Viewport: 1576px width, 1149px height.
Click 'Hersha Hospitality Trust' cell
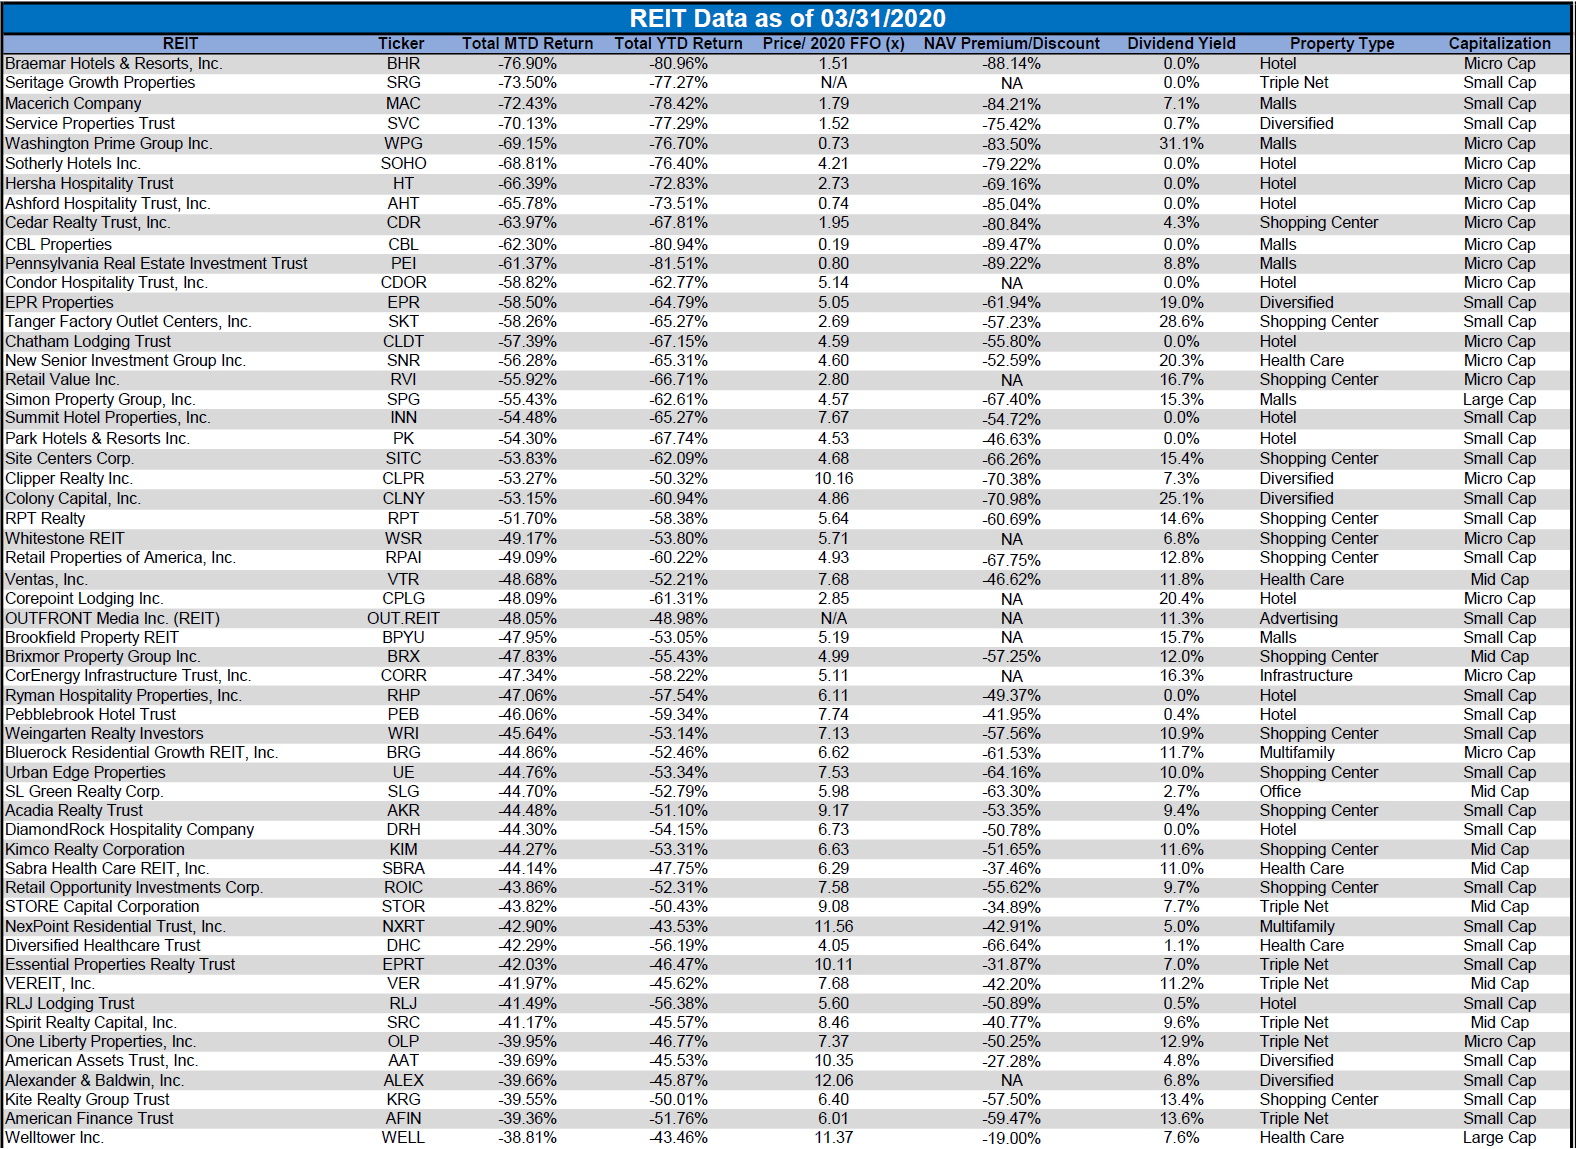pos(89,184)
